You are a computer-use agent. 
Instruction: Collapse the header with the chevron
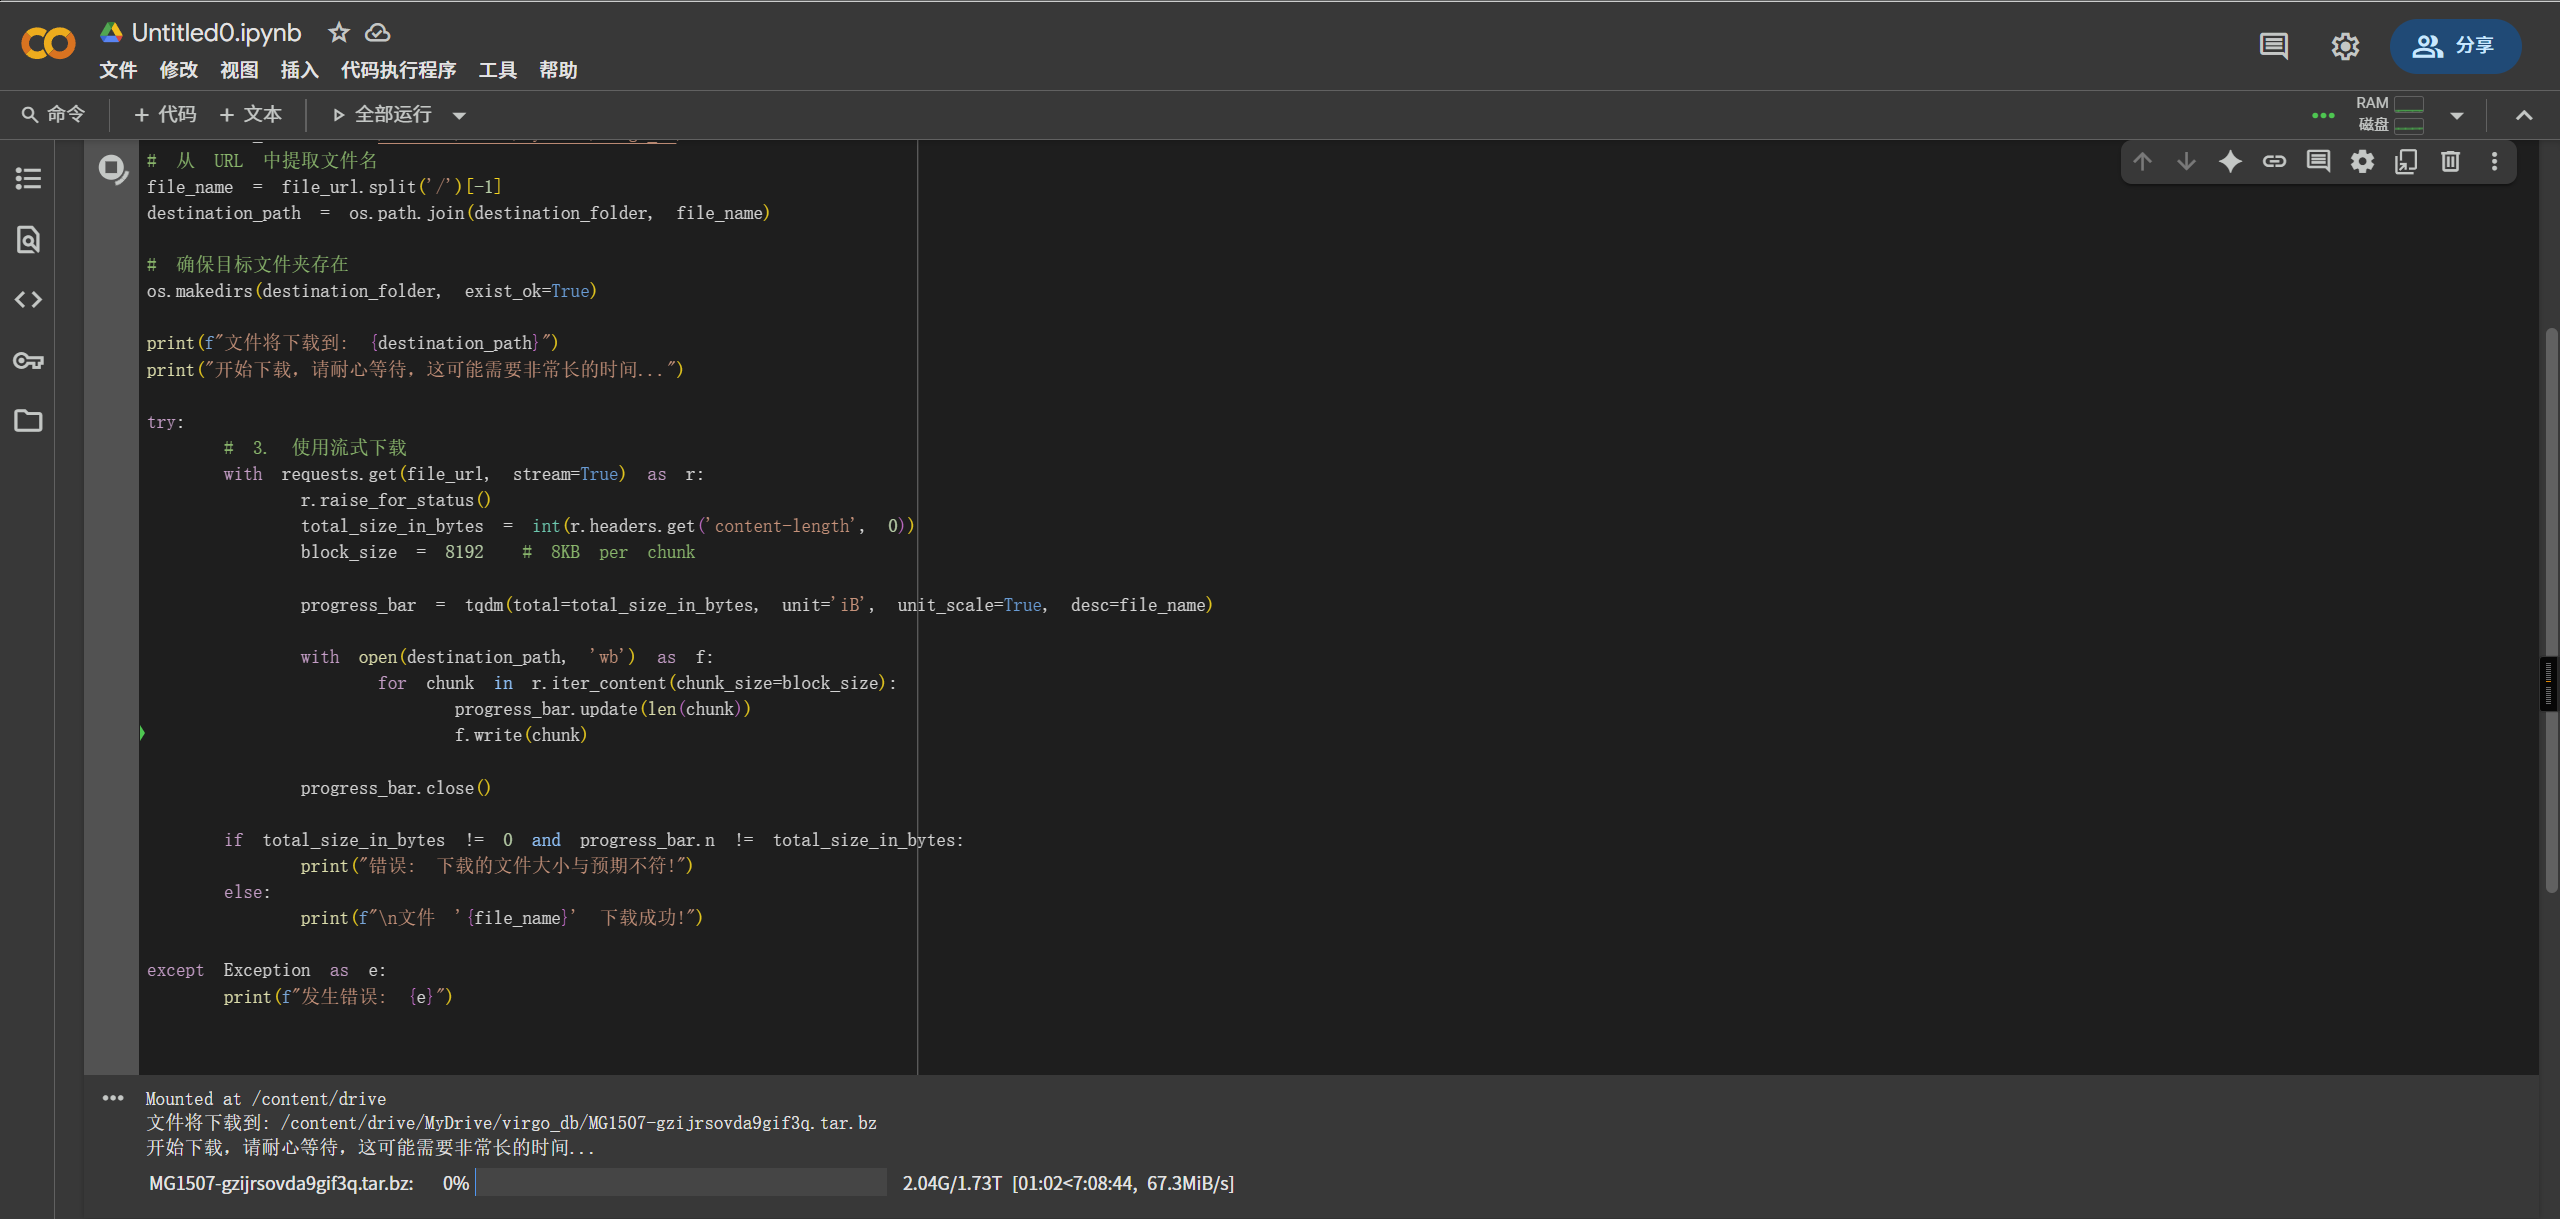coord(2524,115)
